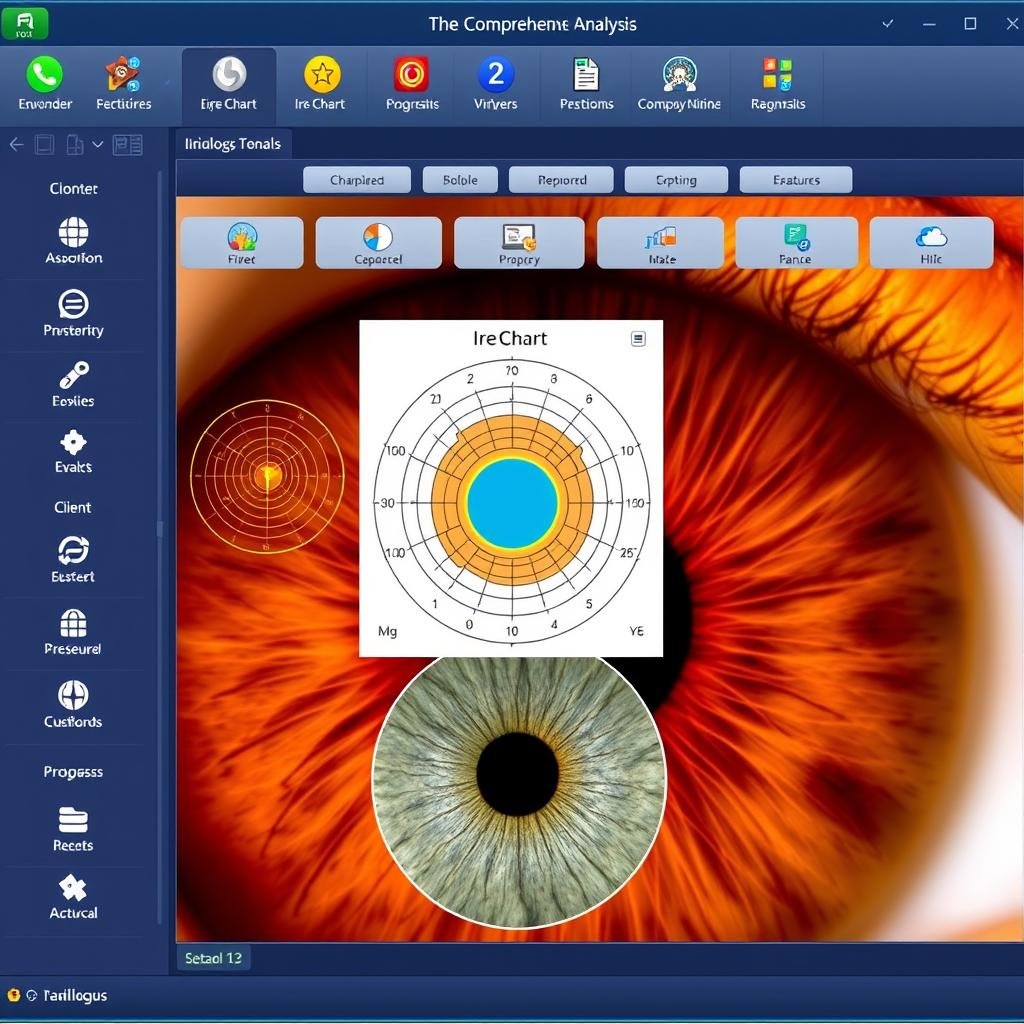1024x1024 pixels.
Task: Open the Pestioms document icon
Action: click(586, 84)
